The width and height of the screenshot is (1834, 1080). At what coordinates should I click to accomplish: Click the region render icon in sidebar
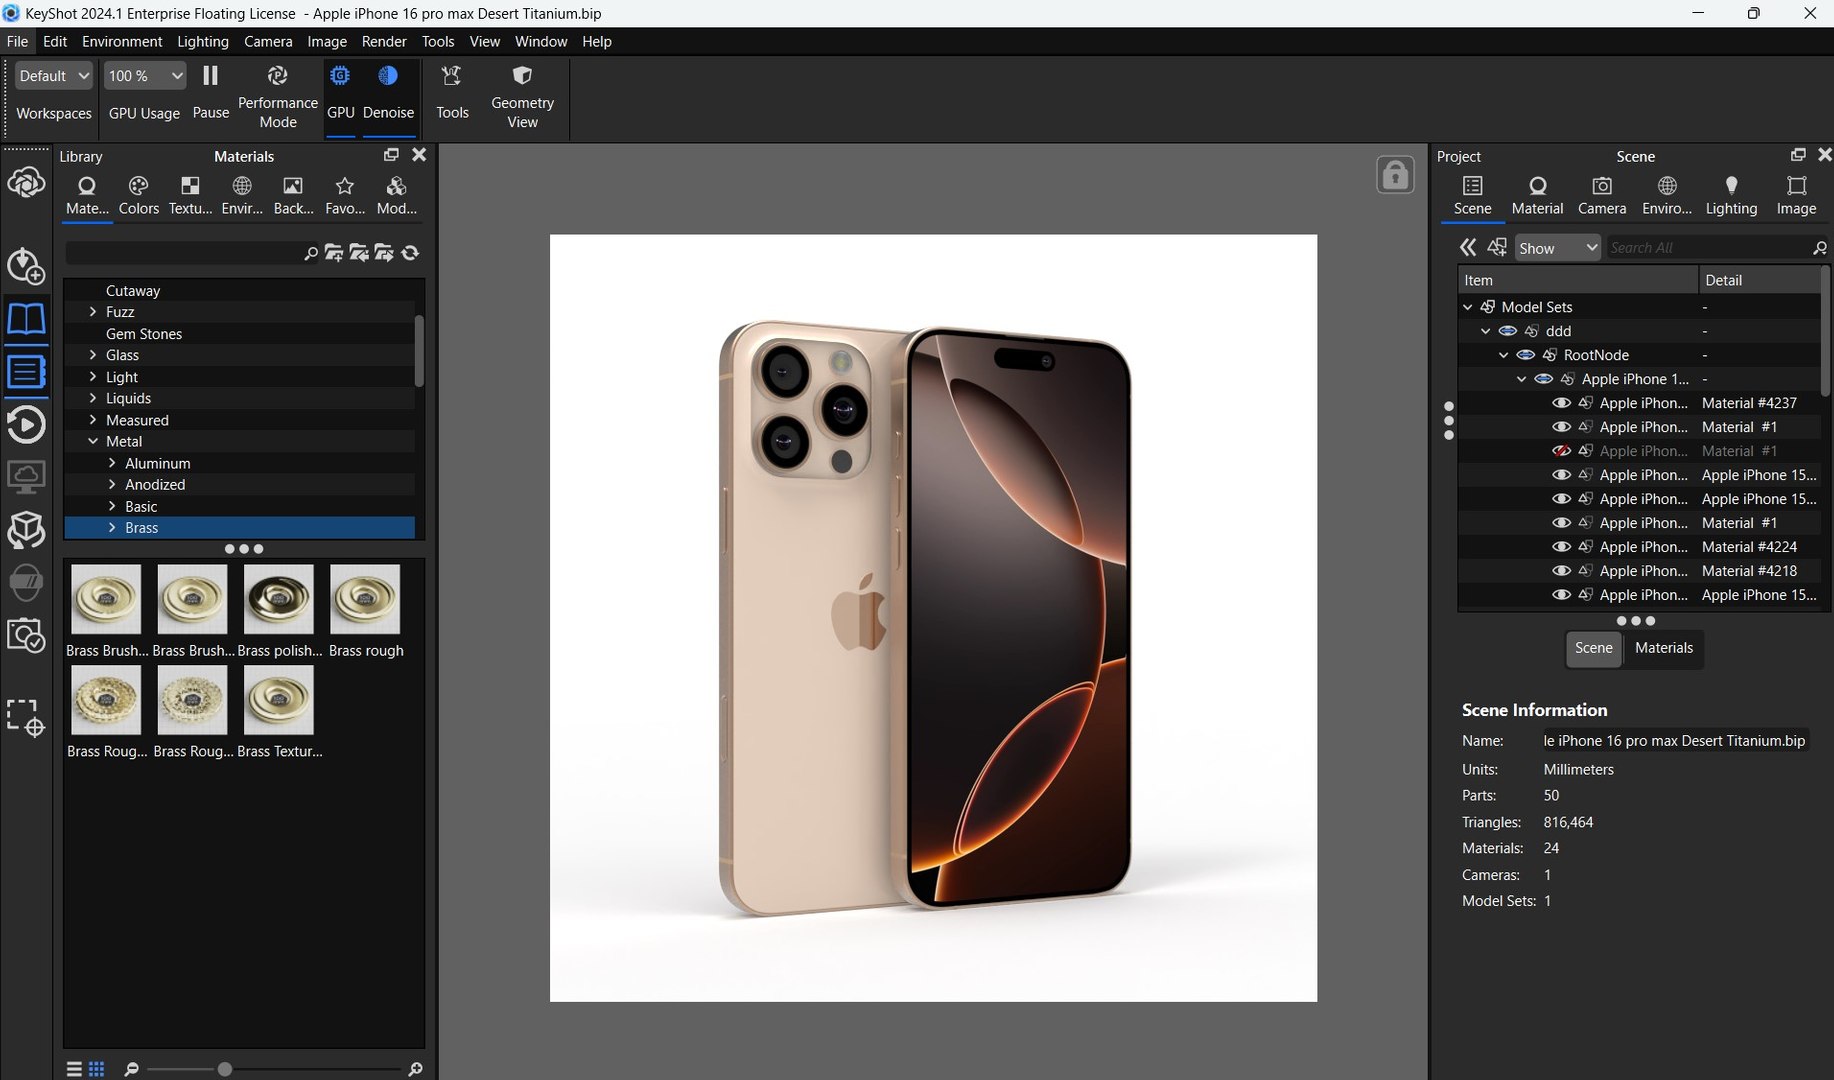click(26, 718)
